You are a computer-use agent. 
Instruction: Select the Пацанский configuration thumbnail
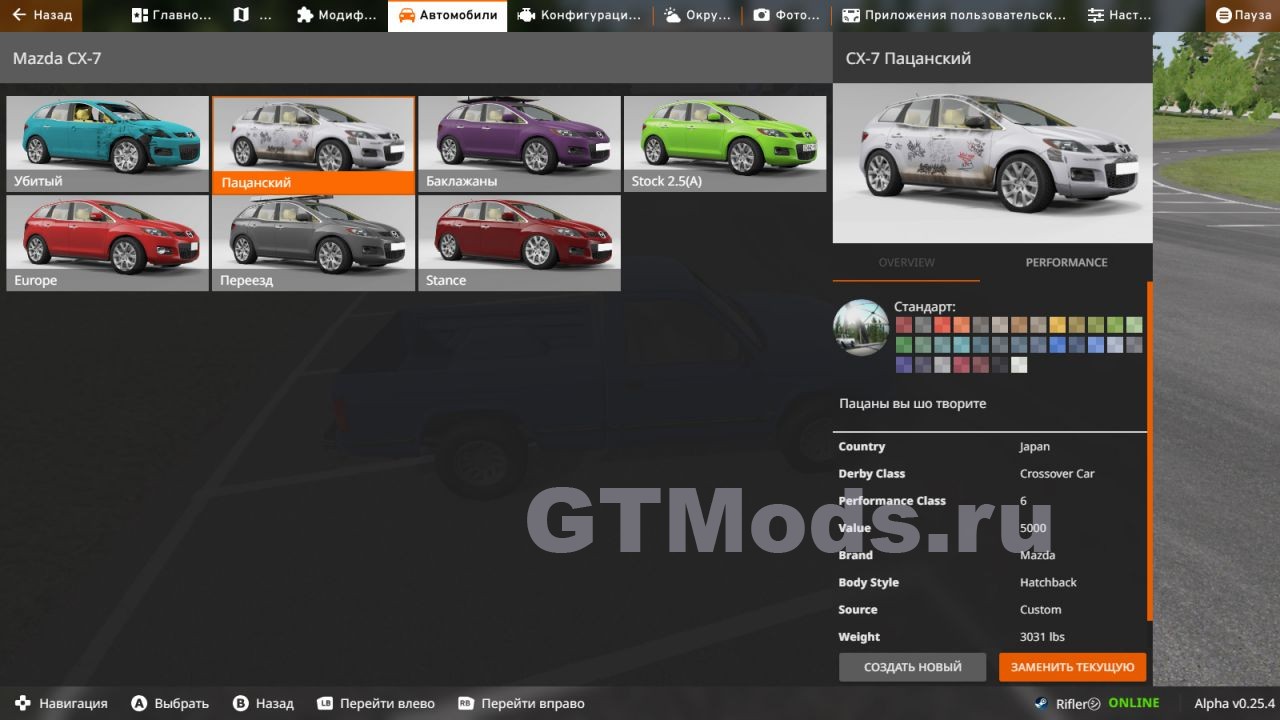point(313,144)
